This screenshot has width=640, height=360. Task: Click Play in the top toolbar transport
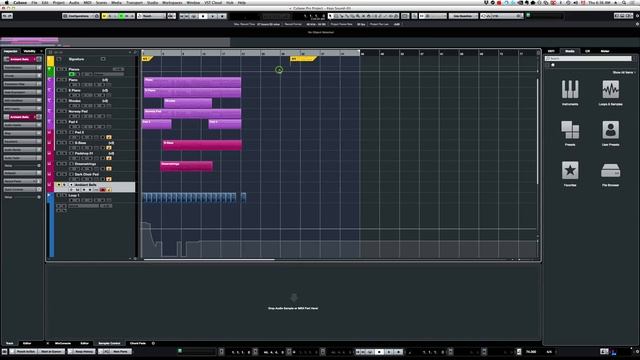(213, 16)
